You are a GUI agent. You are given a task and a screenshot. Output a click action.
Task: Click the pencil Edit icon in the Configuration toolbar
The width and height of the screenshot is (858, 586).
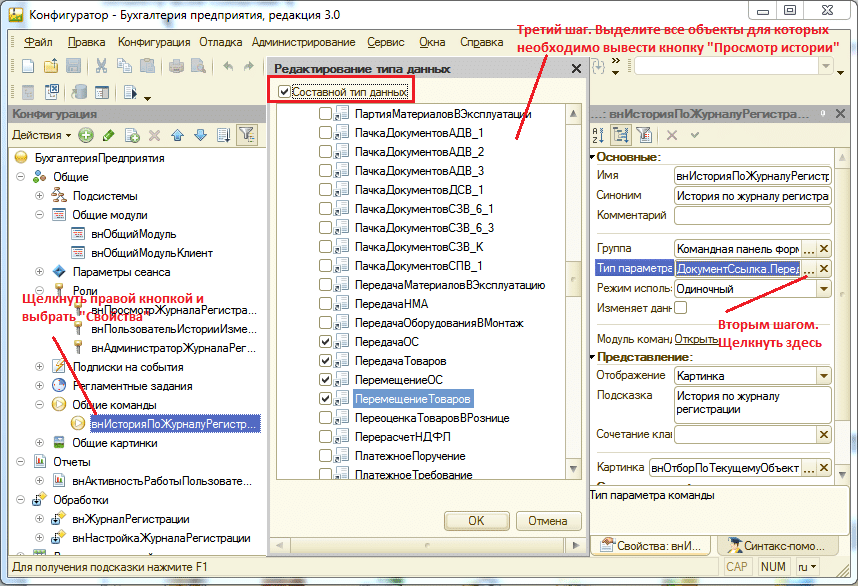pos(109,135)
